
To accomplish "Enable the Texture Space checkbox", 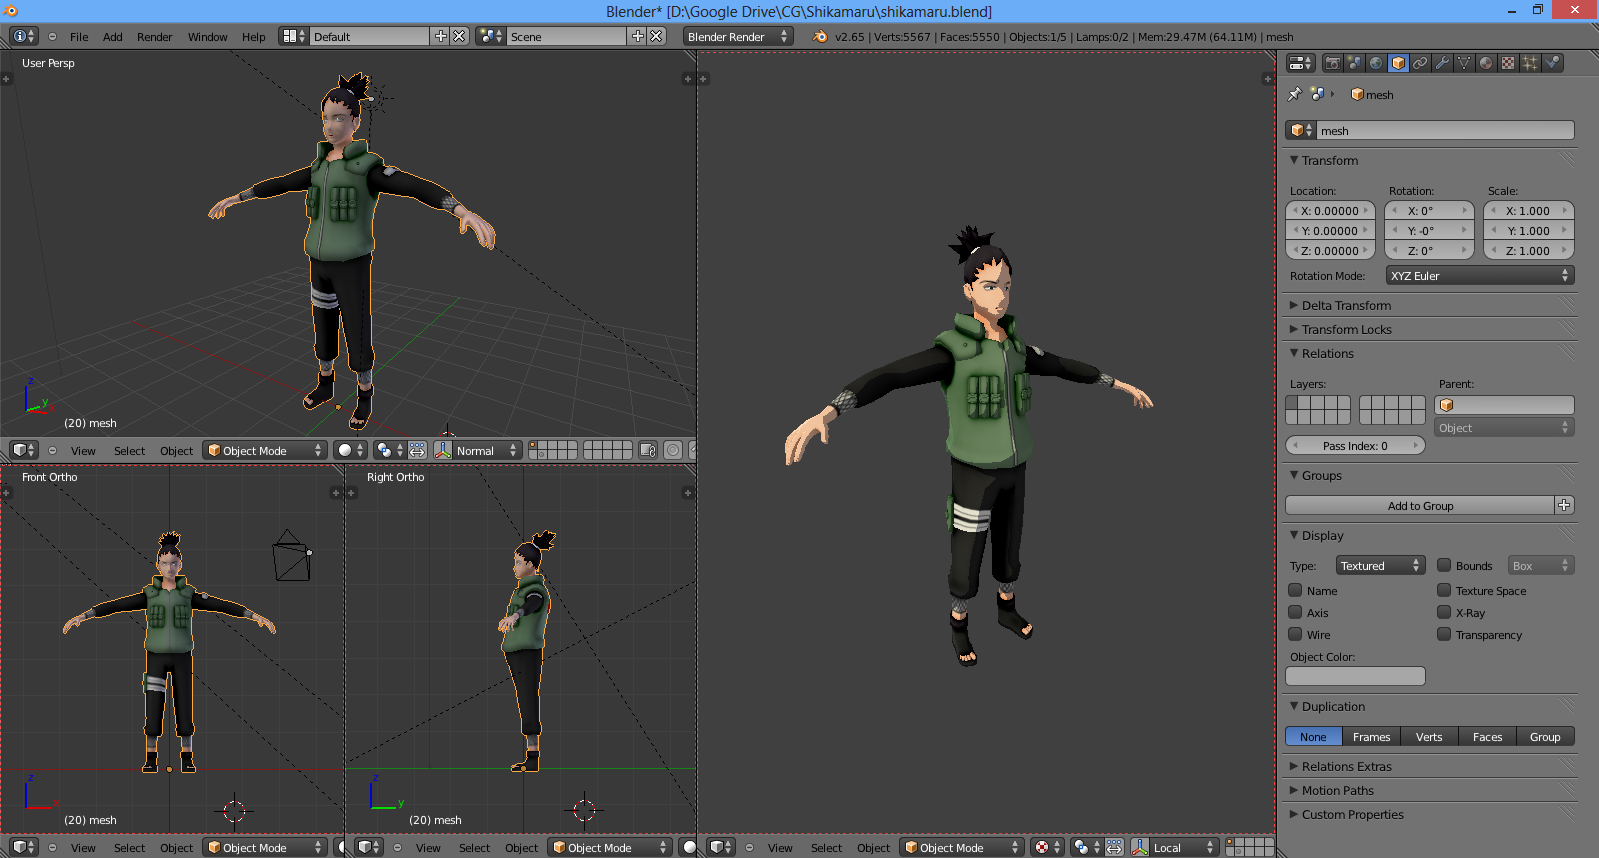I will pyautogui.click(x=1444, y=590).
